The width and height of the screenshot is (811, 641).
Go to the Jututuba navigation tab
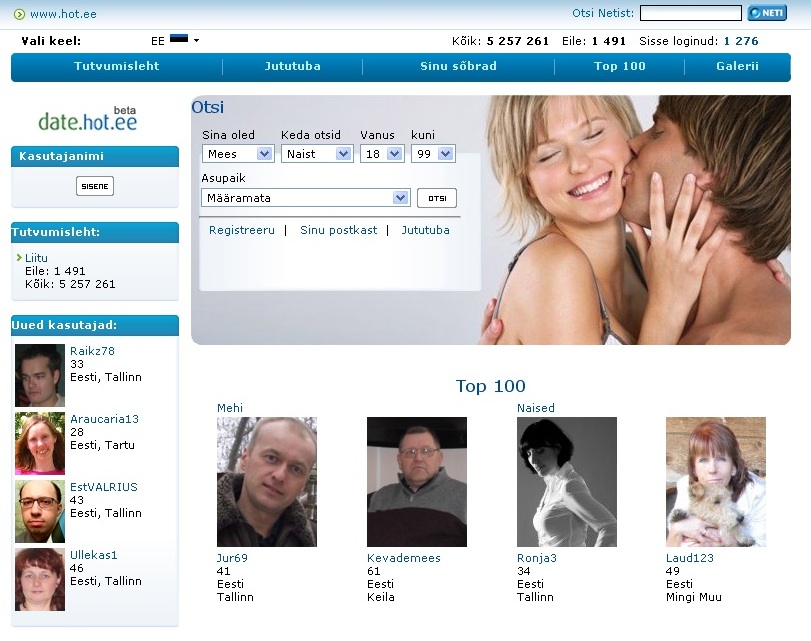292,67
